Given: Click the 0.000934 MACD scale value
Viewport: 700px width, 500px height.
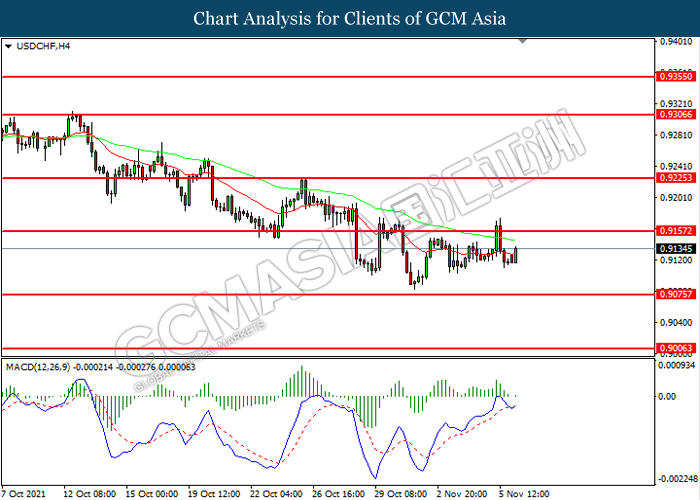Looking at the screenshot, I should tap(677, 365).
